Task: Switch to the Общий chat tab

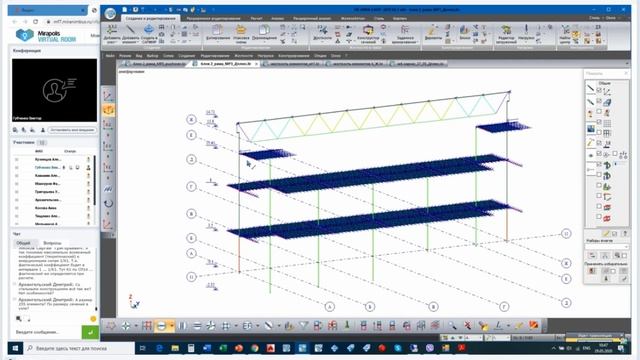Action: pyautogui.click(x=23, y=243)
